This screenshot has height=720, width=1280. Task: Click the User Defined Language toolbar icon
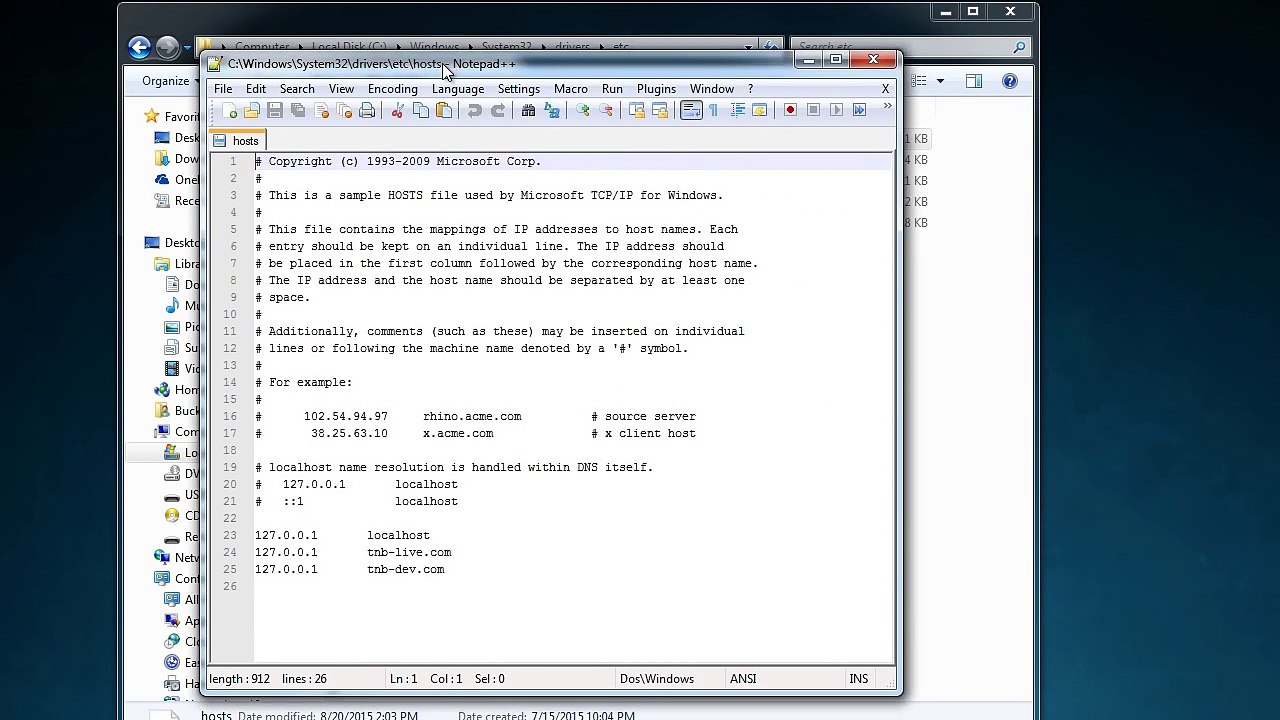click(759, 110)
